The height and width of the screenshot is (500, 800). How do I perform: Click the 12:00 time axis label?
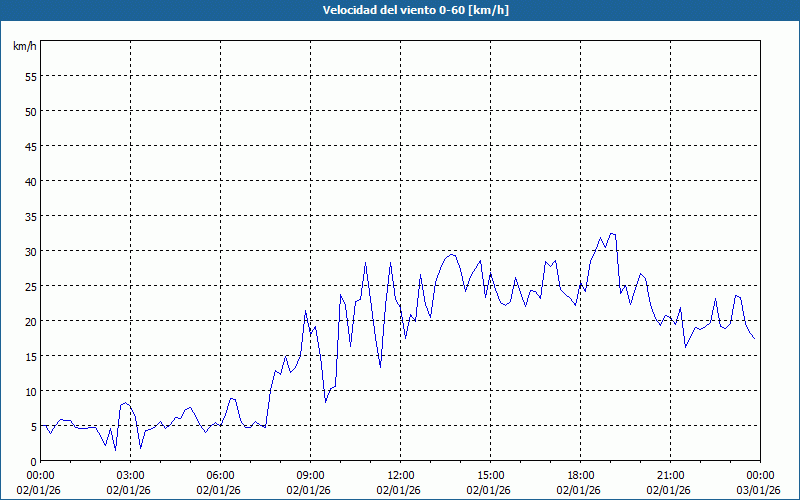(x=400, y=475)
